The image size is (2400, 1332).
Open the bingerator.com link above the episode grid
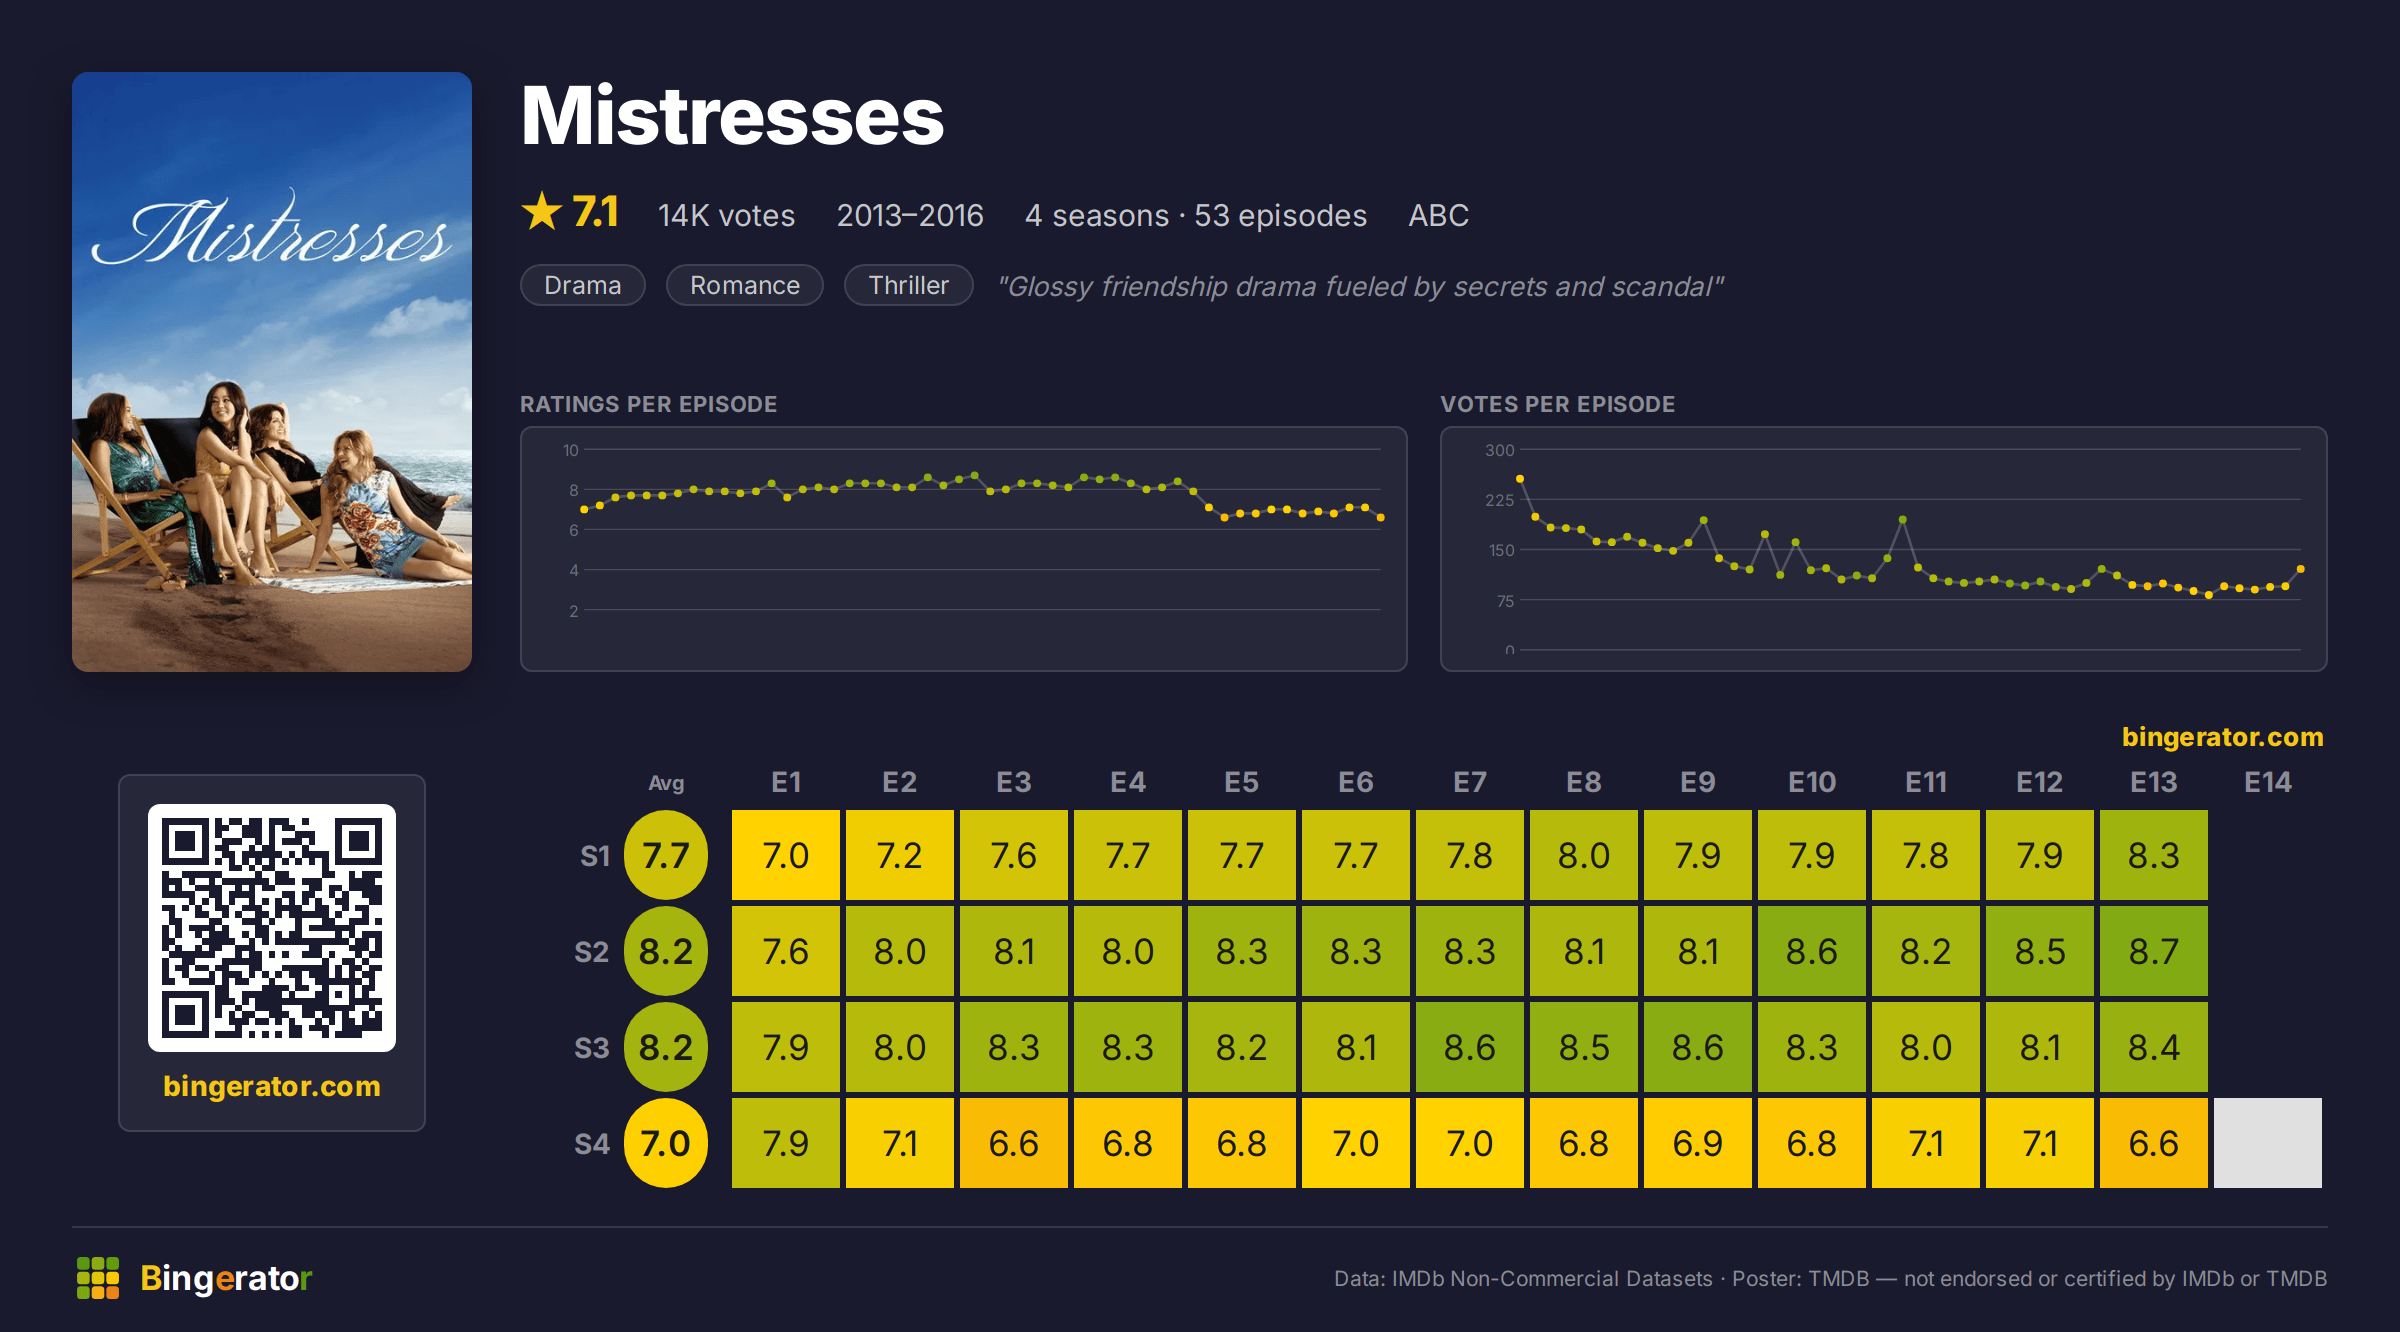point(2223,737)
